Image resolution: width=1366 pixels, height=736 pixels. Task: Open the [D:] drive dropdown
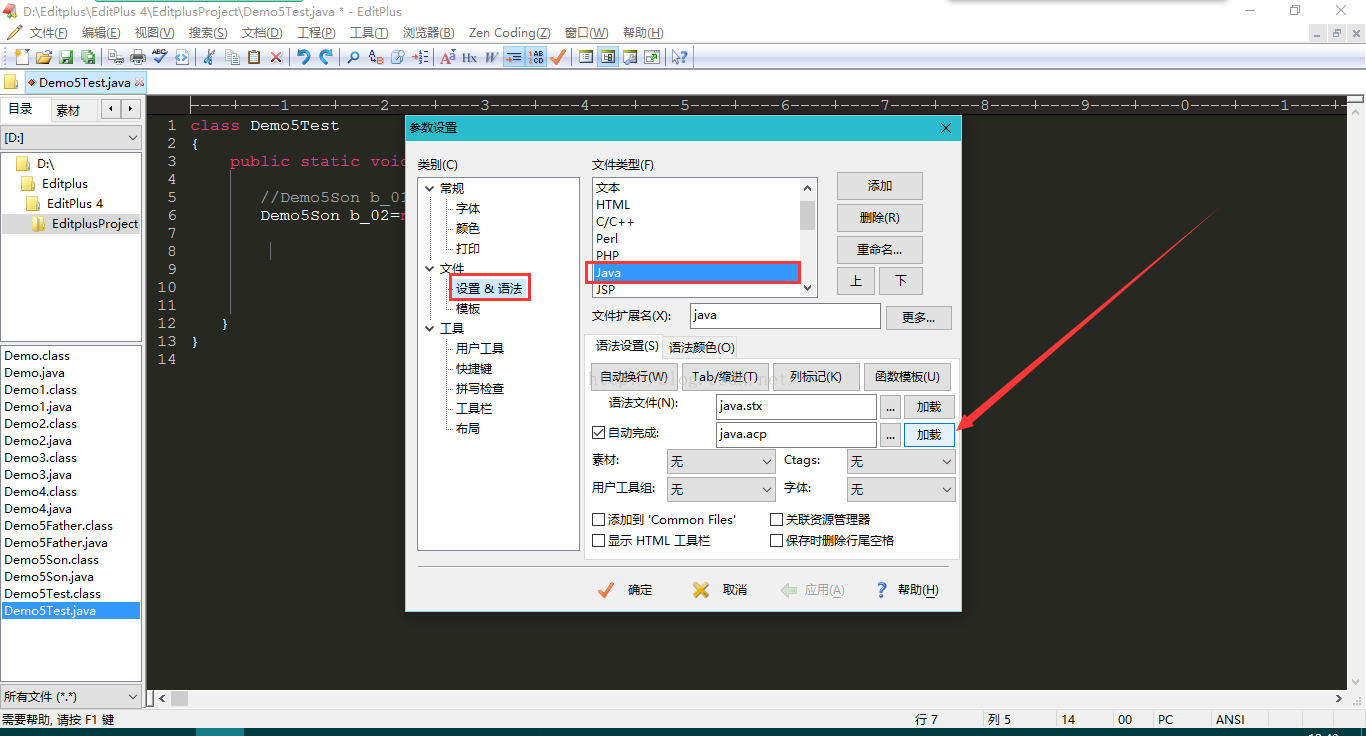(x=71, y=137)
